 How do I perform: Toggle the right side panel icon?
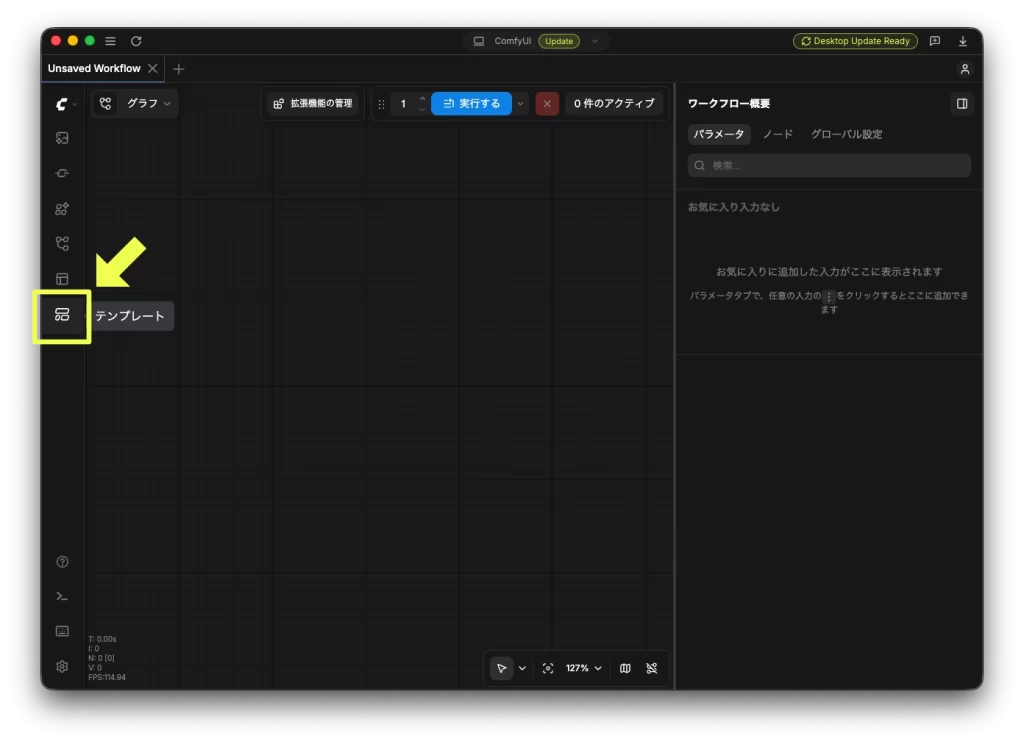pyautogui.click(x=962, y=103)
